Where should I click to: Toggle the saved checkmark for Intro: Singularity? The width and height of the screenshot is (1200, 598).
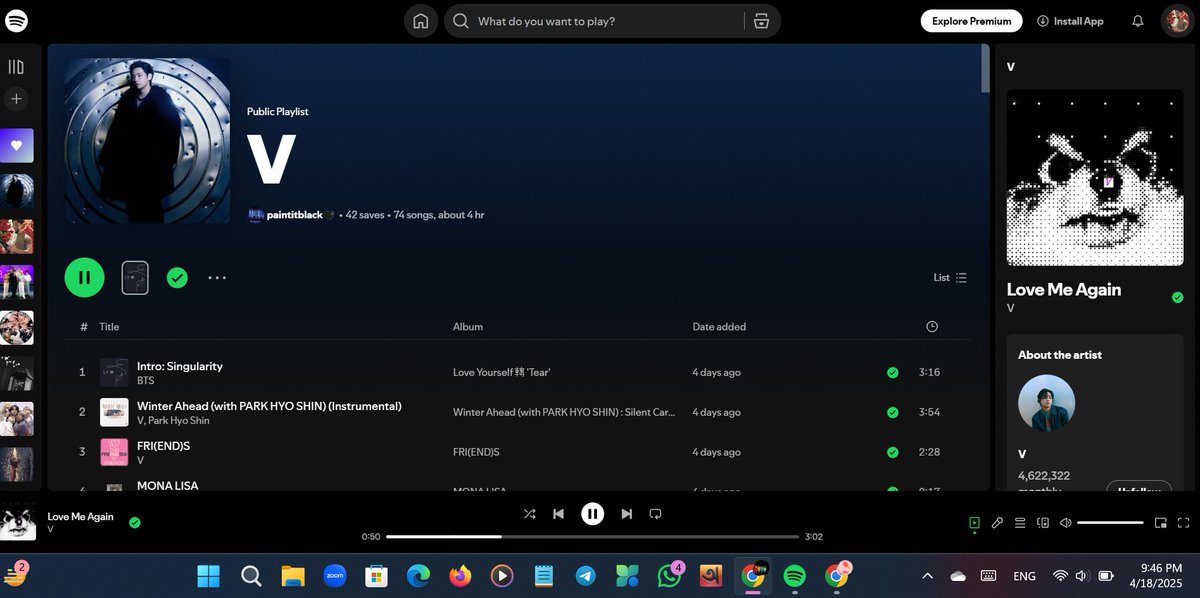(892, 372)
